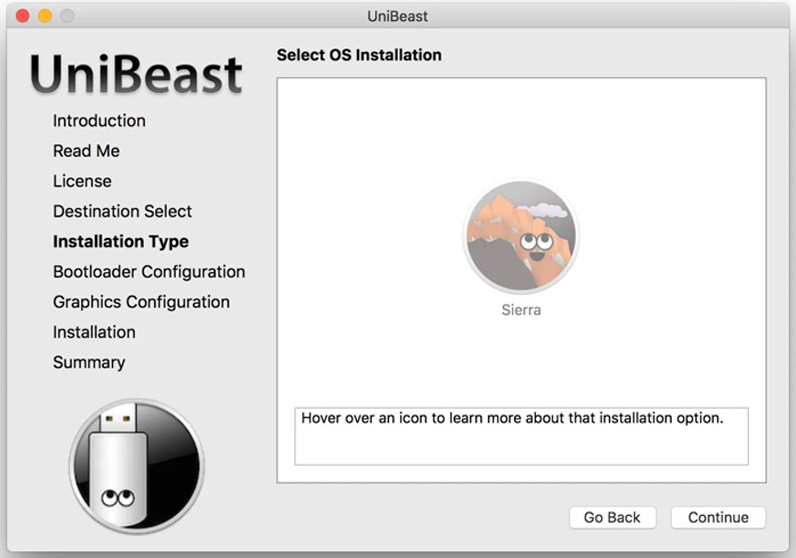Viewport: 796px width, 558px height.
Task: Click the UniBeast window title bar text
Action: (397, 16)
